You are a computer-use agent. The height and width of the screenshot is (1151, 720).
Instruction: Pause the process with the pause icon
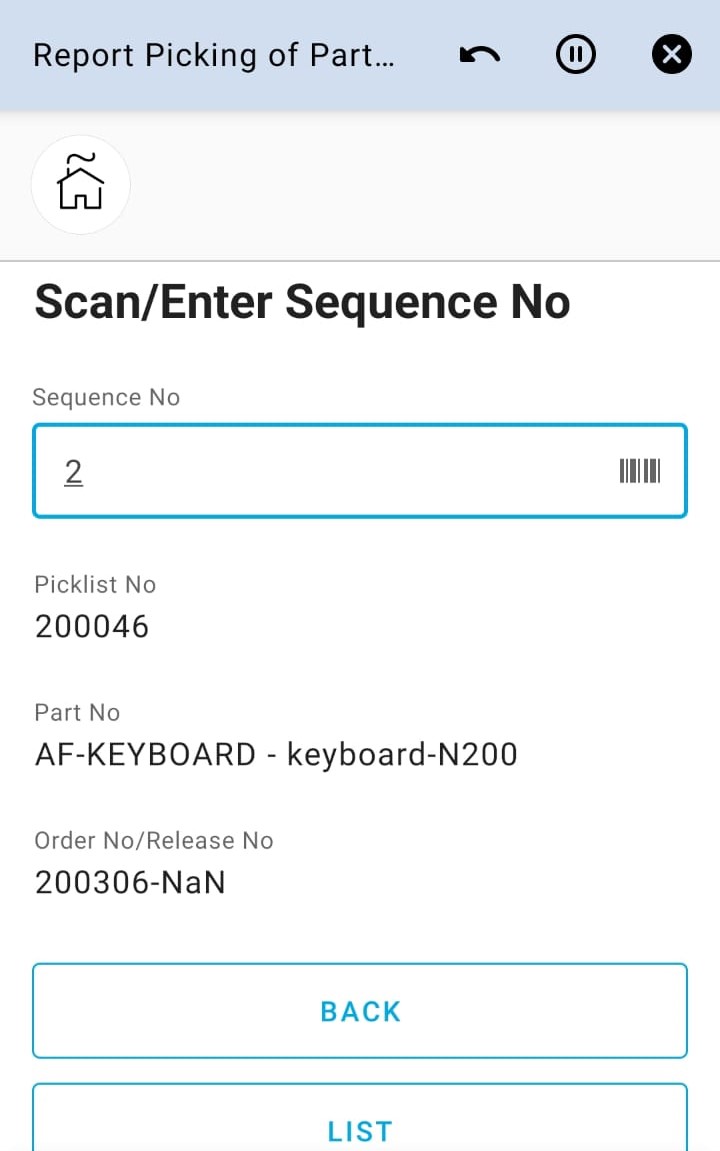click(x=575, y=55)
